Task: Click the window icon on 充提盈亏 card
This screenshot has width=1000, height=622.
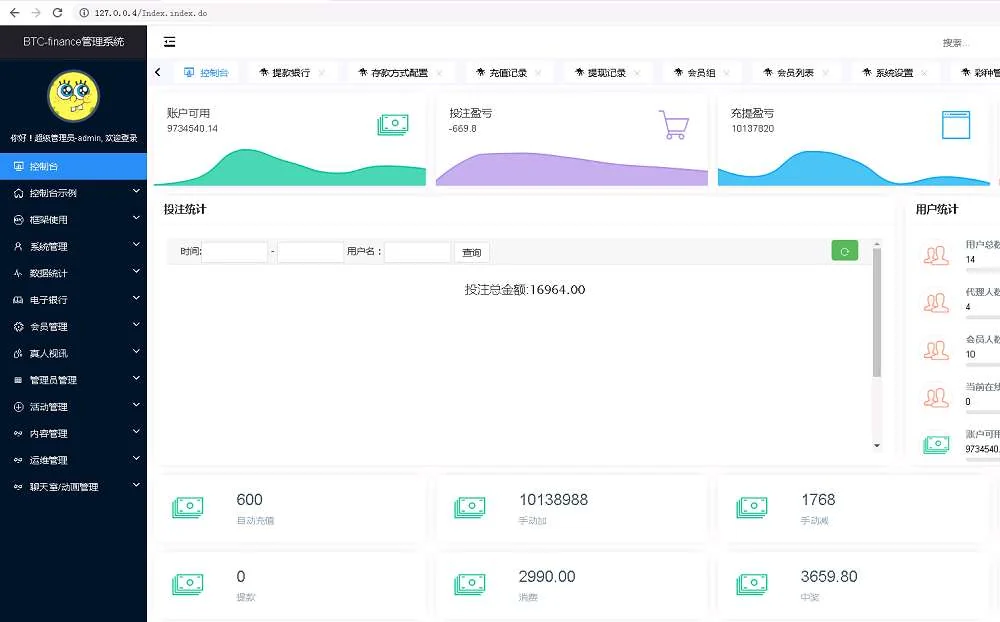Action: click(956, 125)
